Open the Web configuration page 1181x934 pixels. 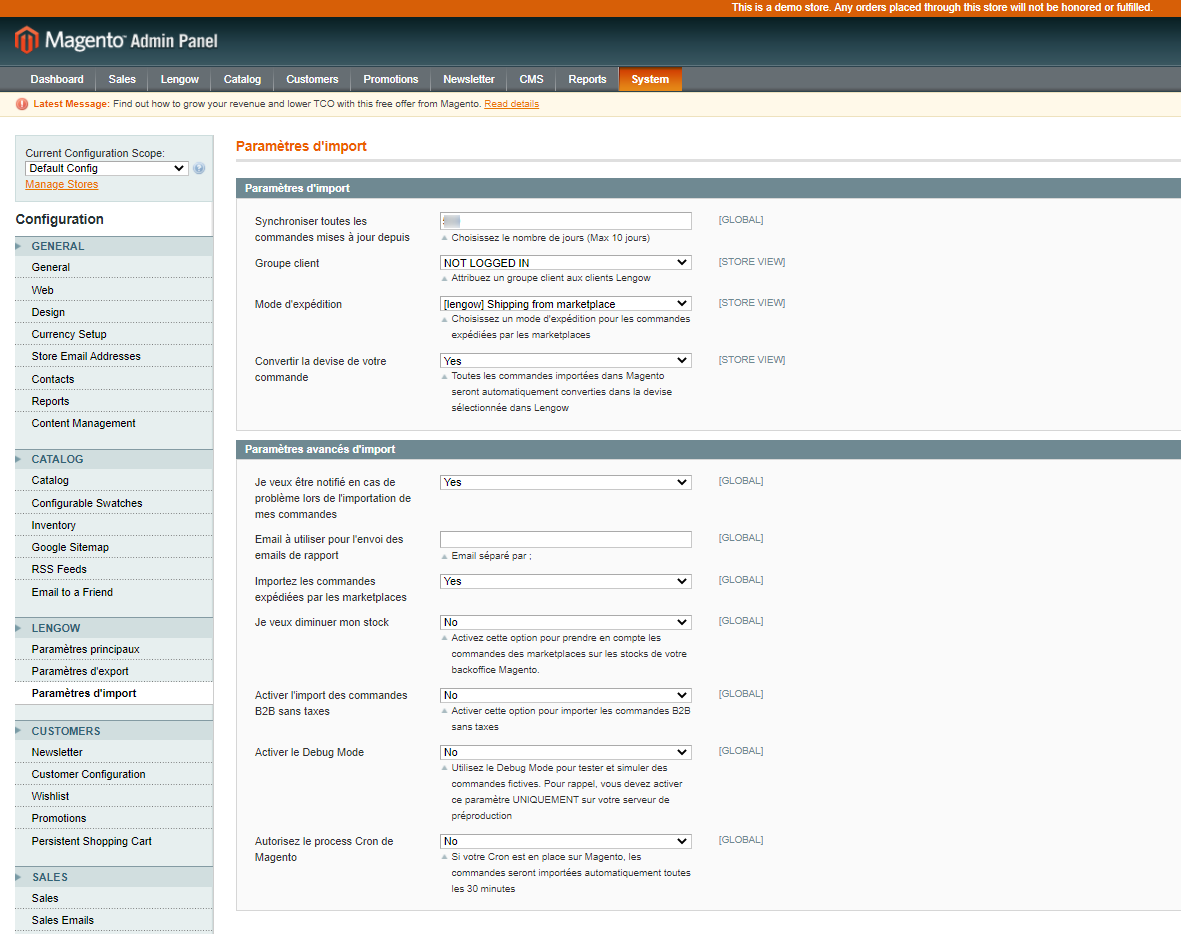[x=114, y=290]
